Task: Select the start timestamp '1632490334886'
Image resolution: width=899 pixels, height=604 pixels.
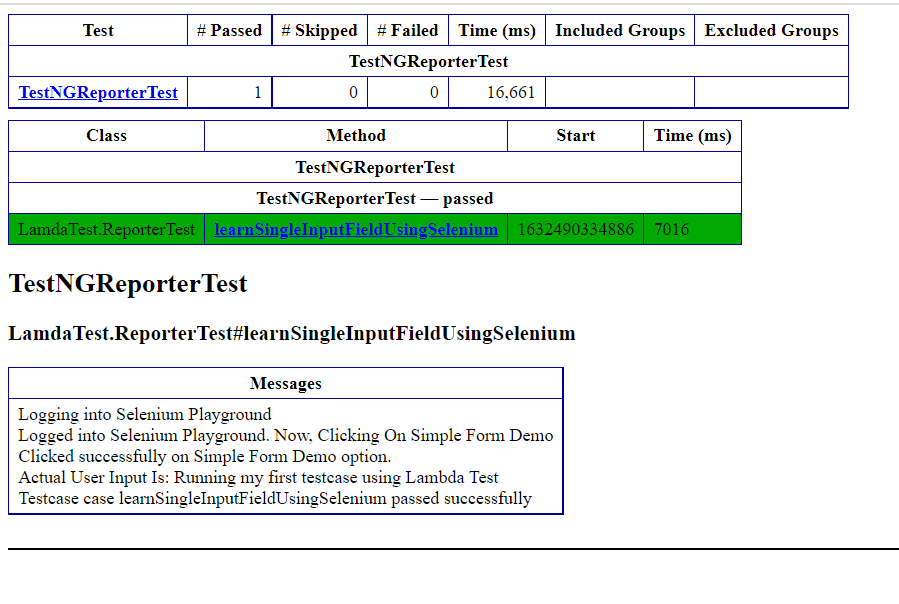Action: (576, 229)
